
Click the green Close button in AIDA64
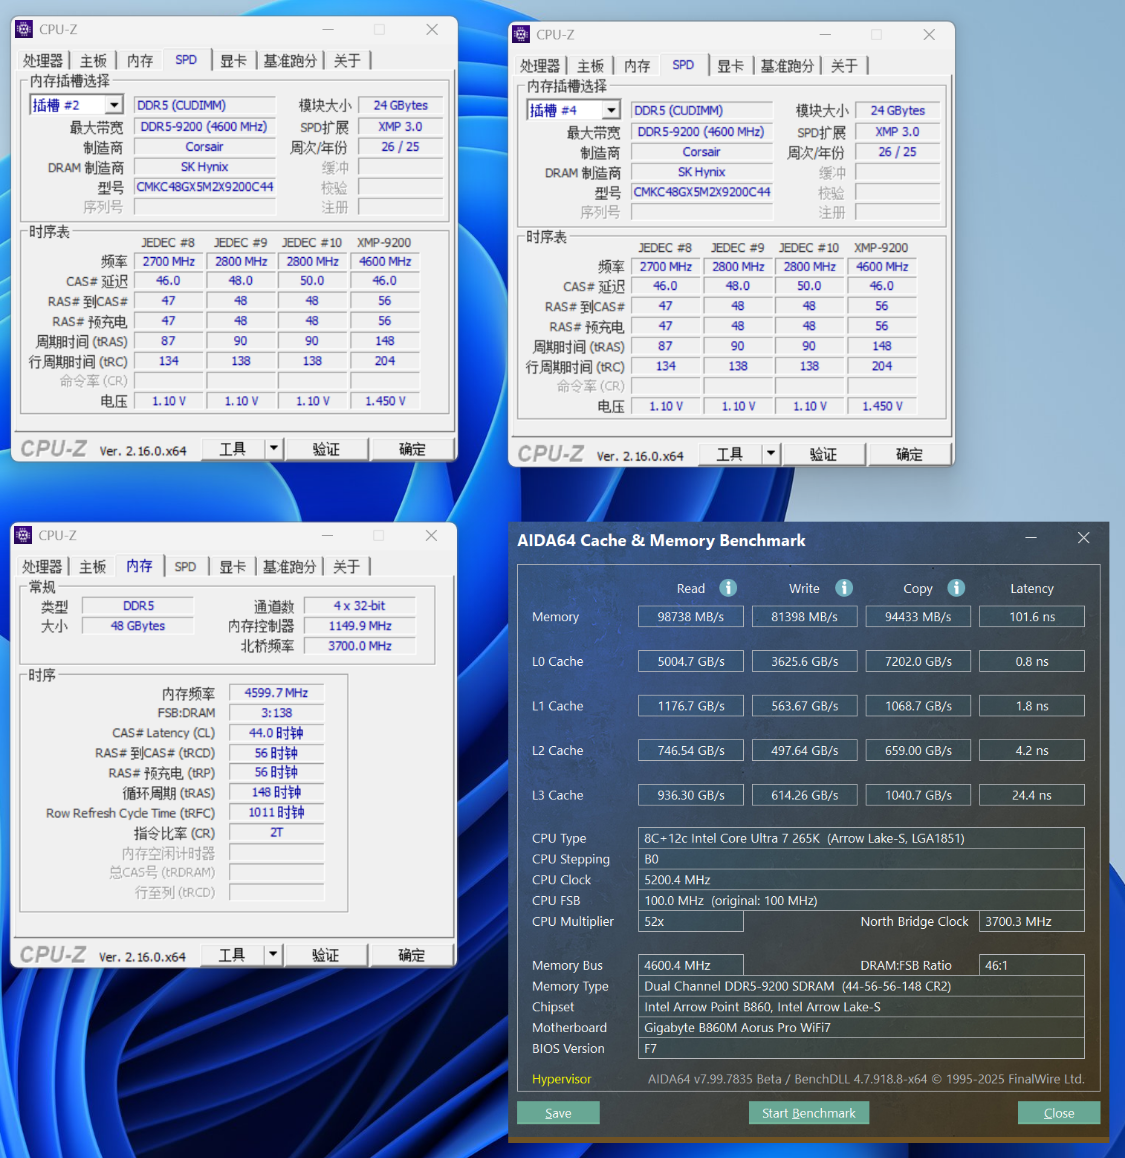tap(1059, 1112)
